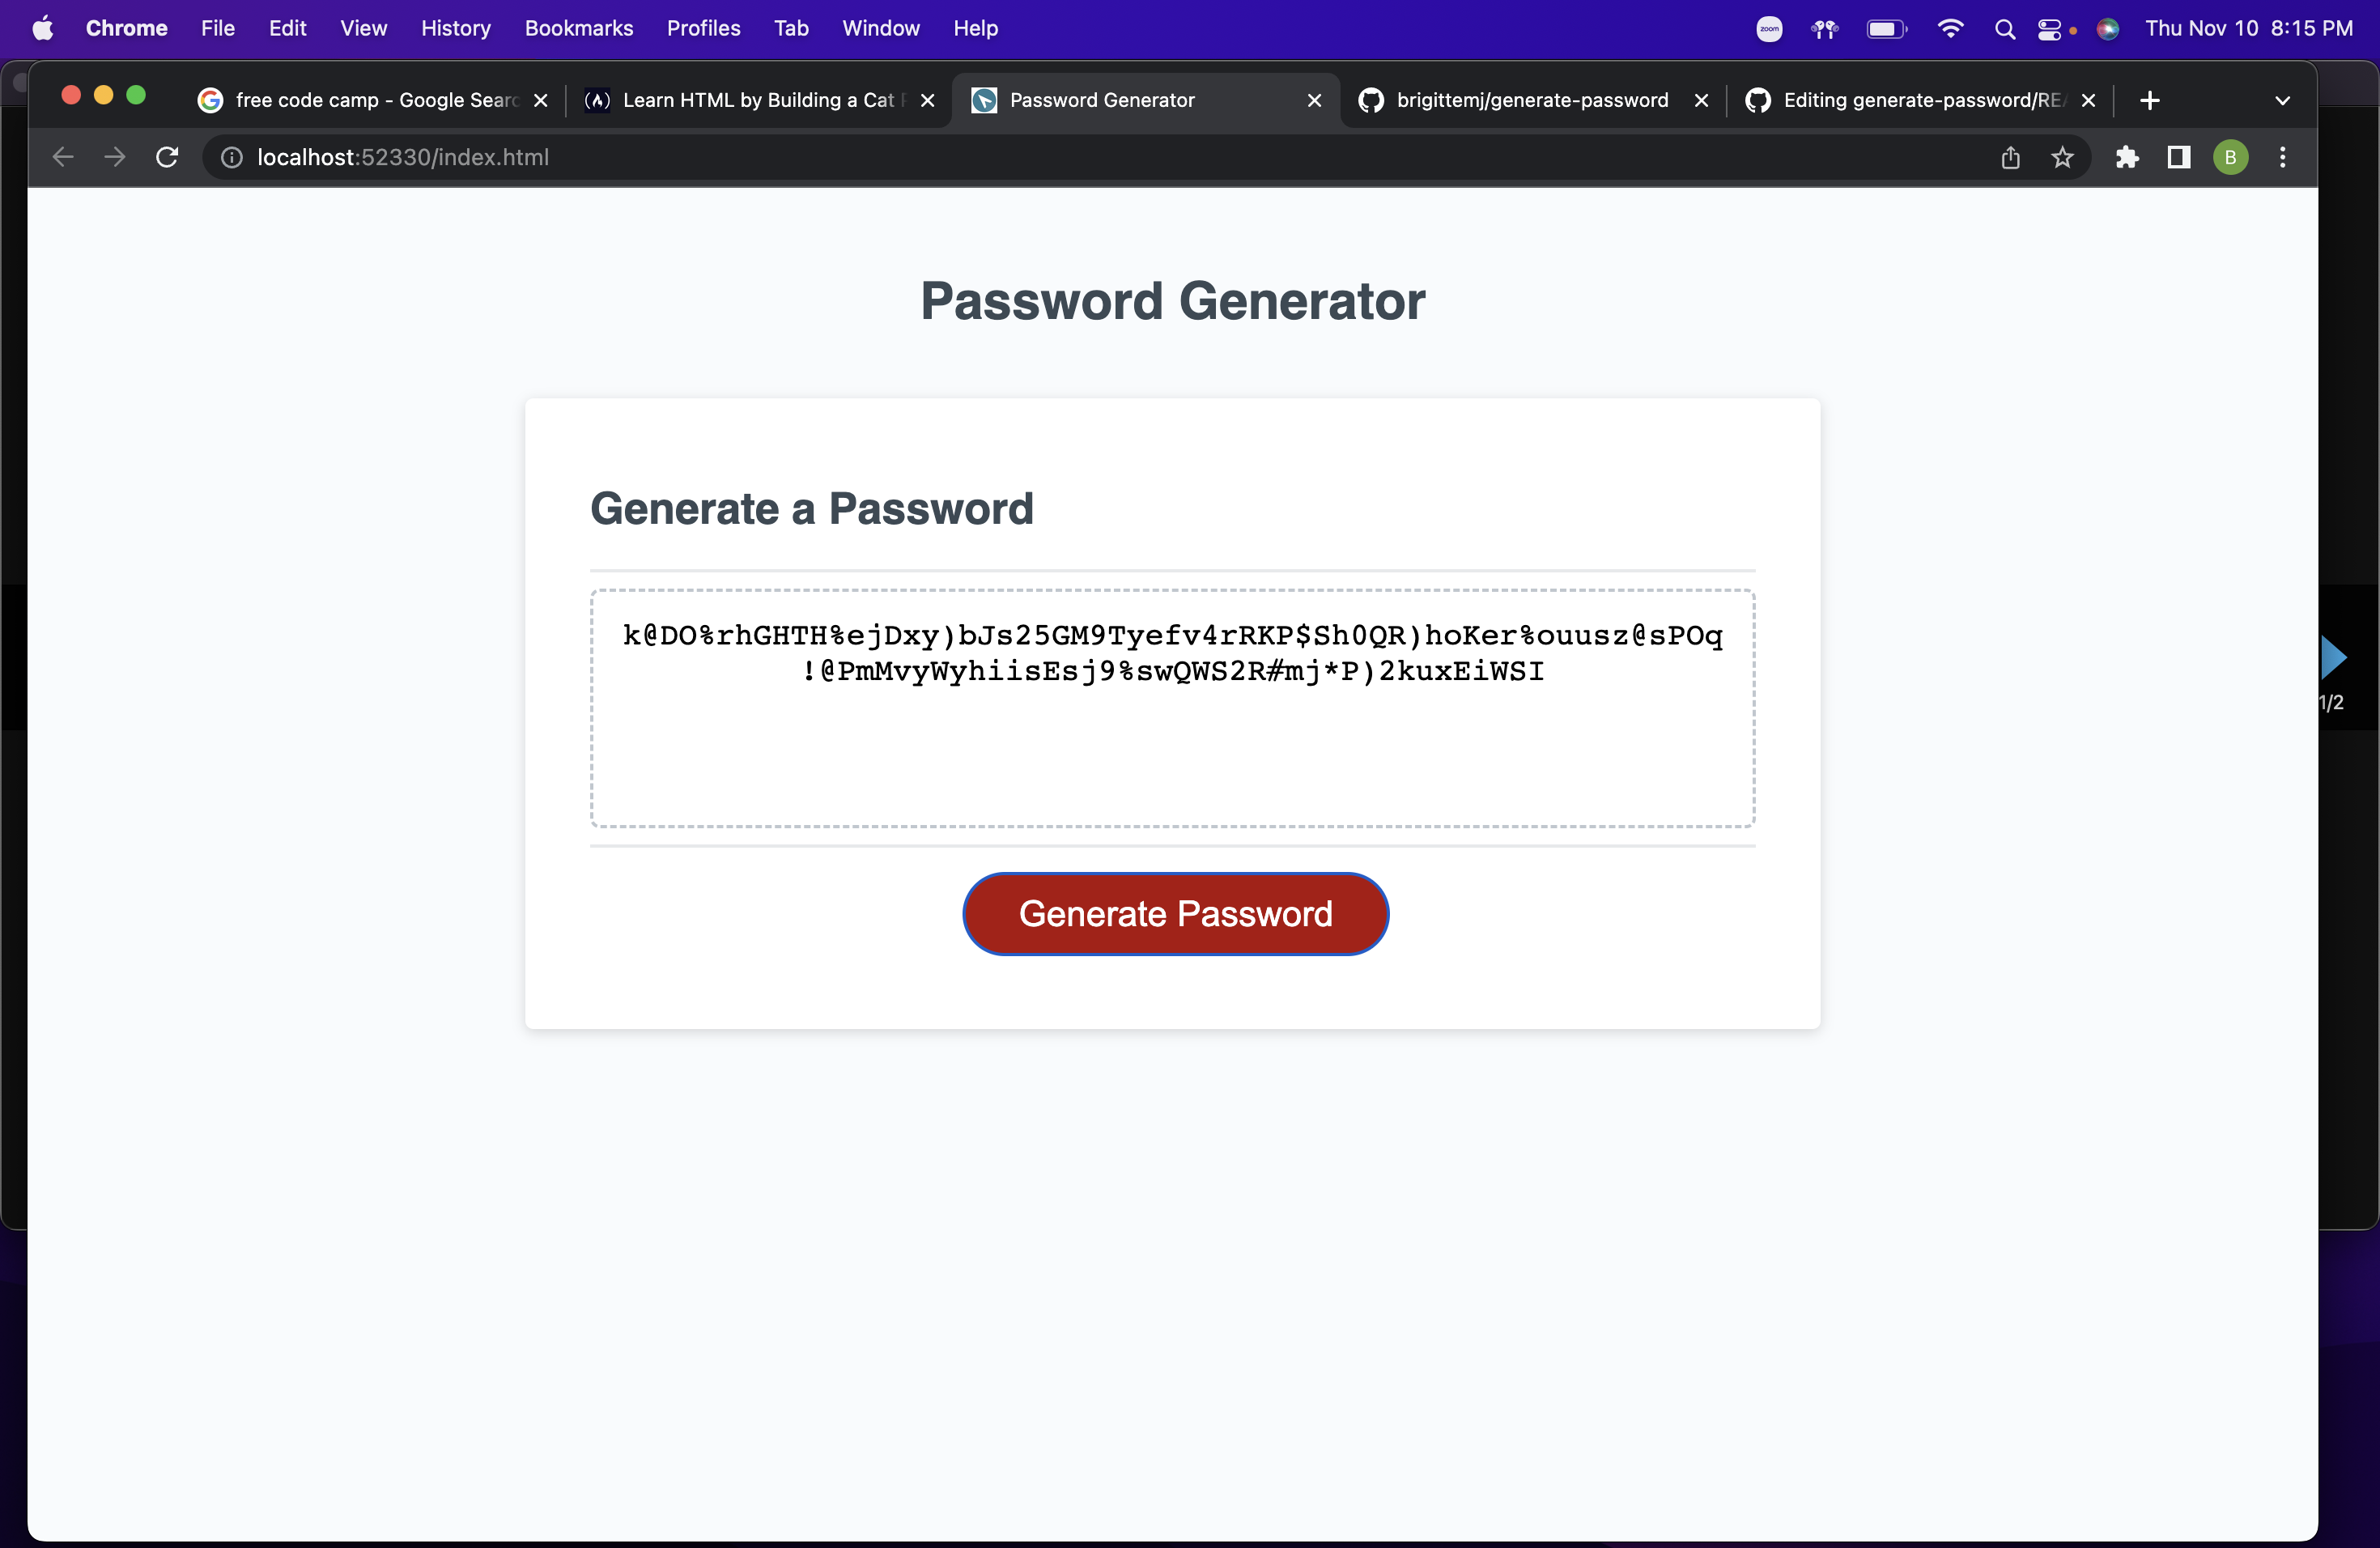This screenshot has width=2380, height=1548.
Task: Open the tab search chevron
Action: pos(2282,100)
